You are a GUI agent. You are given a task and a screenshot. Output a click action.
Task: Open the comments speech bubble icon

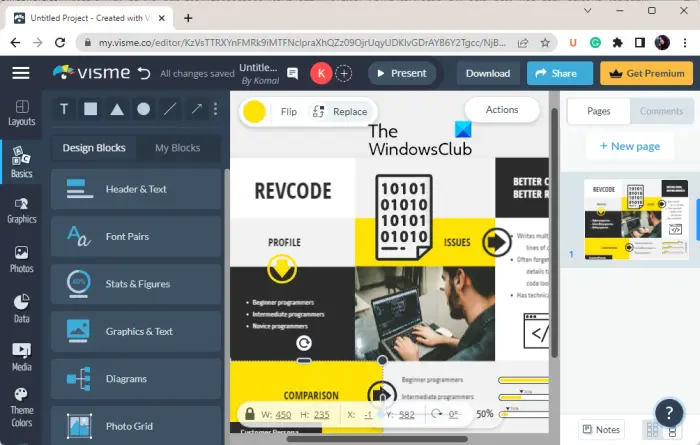292,73
